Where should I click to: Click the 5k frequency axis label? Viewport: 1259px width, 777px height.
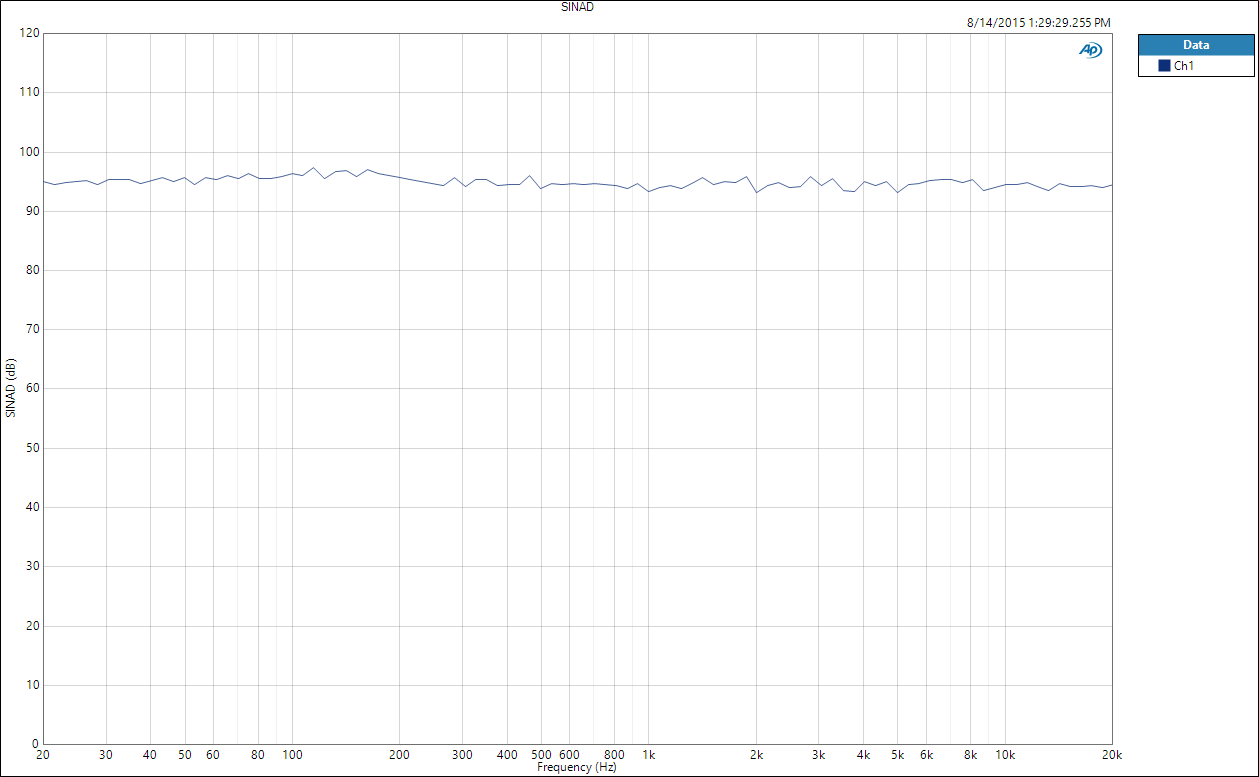[898, 755]
